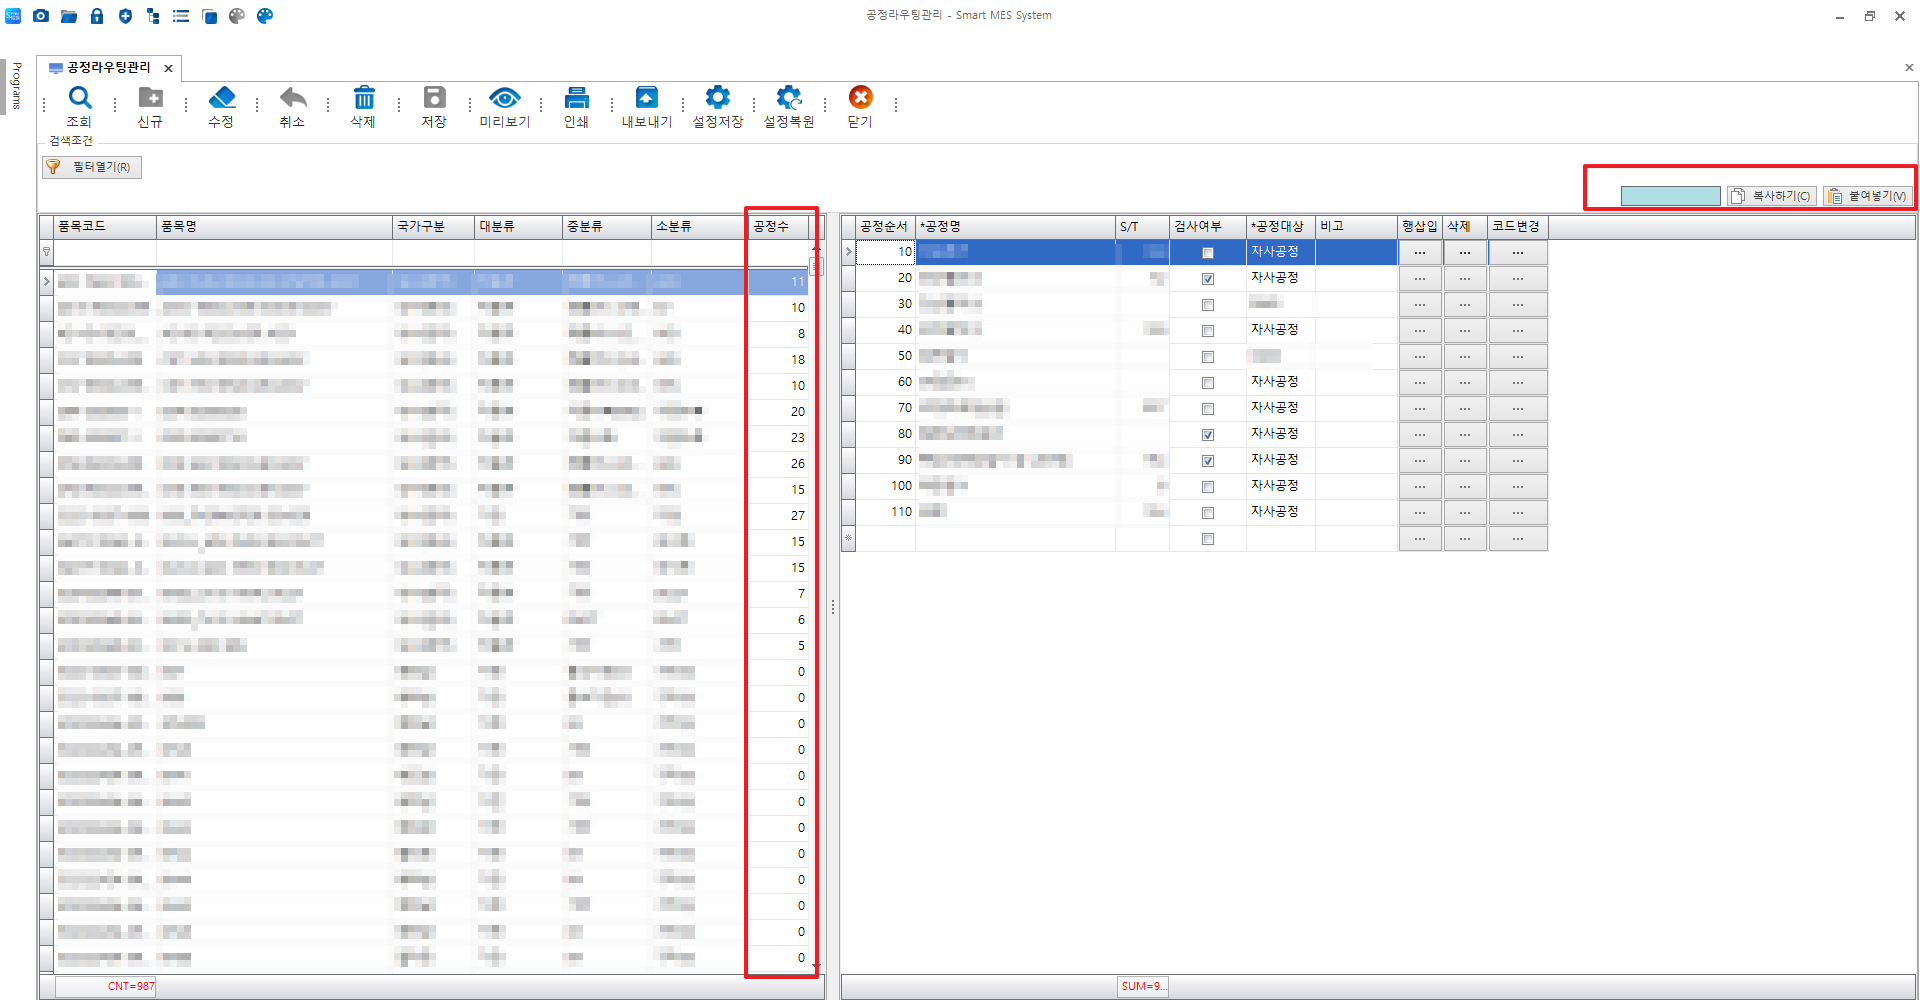Click the 붙여넣기(V) paste button
The image size is (1920, 1000).
pos(1867,196)
